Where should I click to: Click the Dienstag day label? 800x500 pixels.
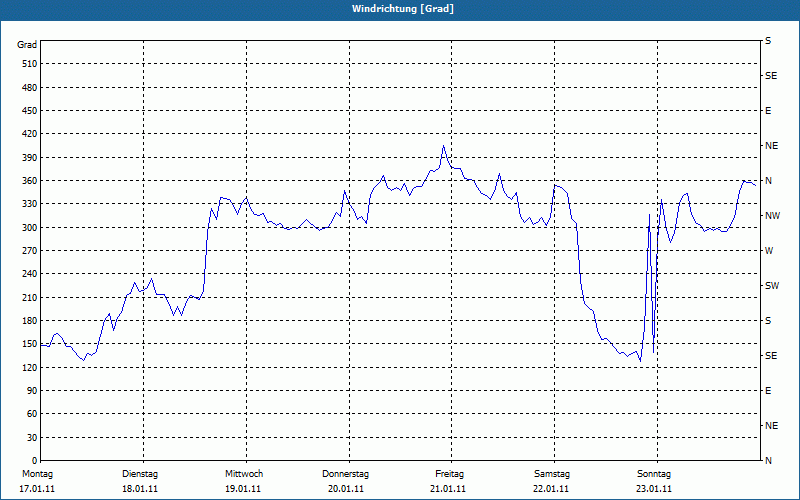pyautogui.click(x=140, y=474)
